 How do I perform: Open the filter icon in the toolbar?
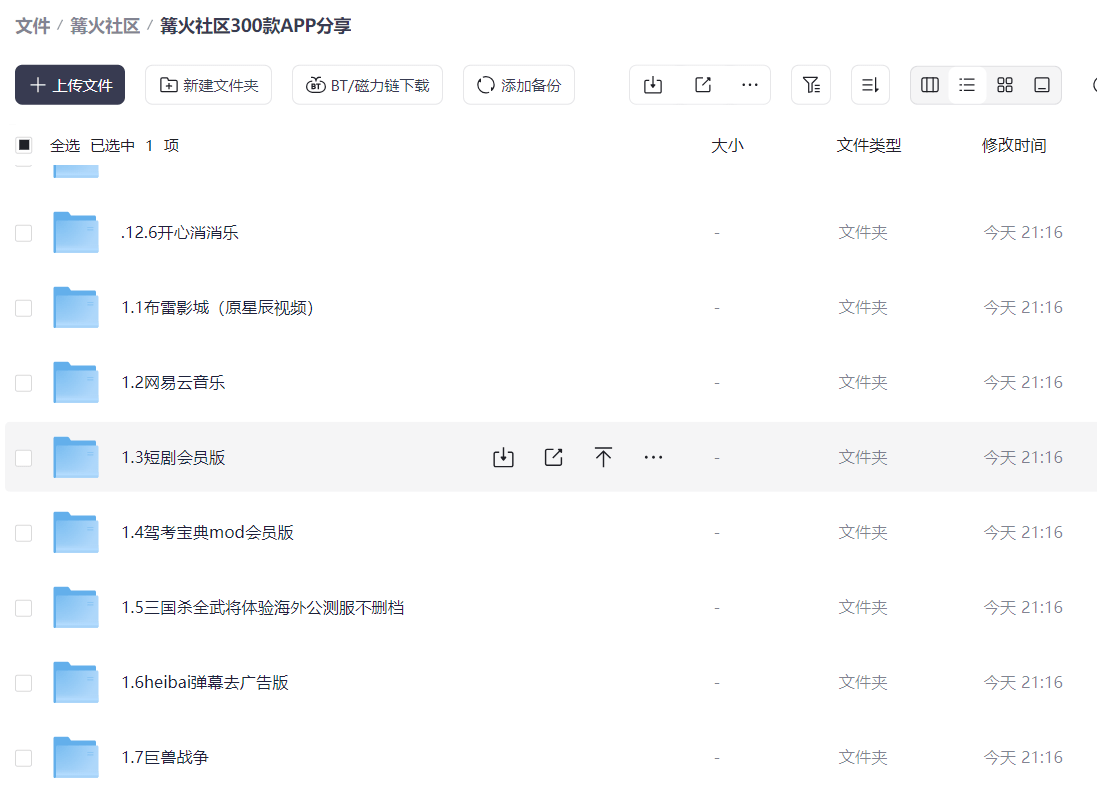click(x=810, y=85)
